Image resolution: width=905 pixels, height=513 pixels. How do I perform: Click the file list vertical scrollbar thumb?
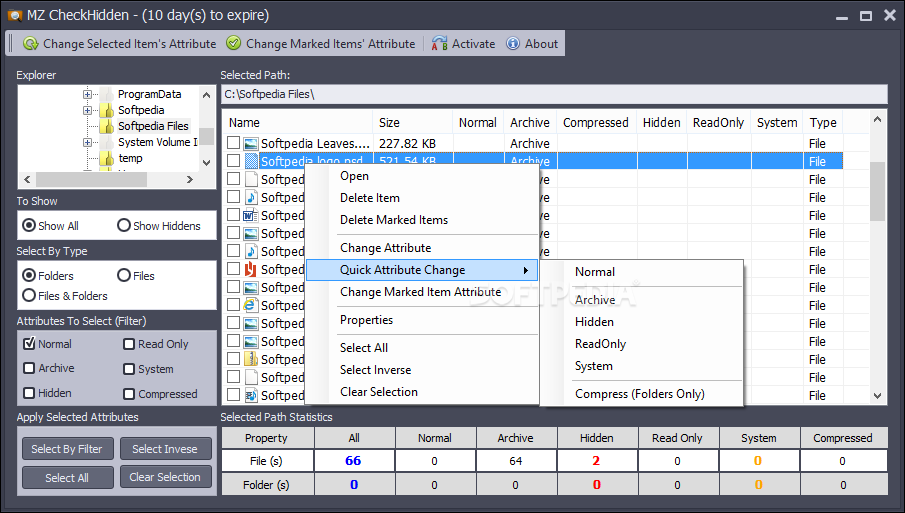click(x=877, y=191)
